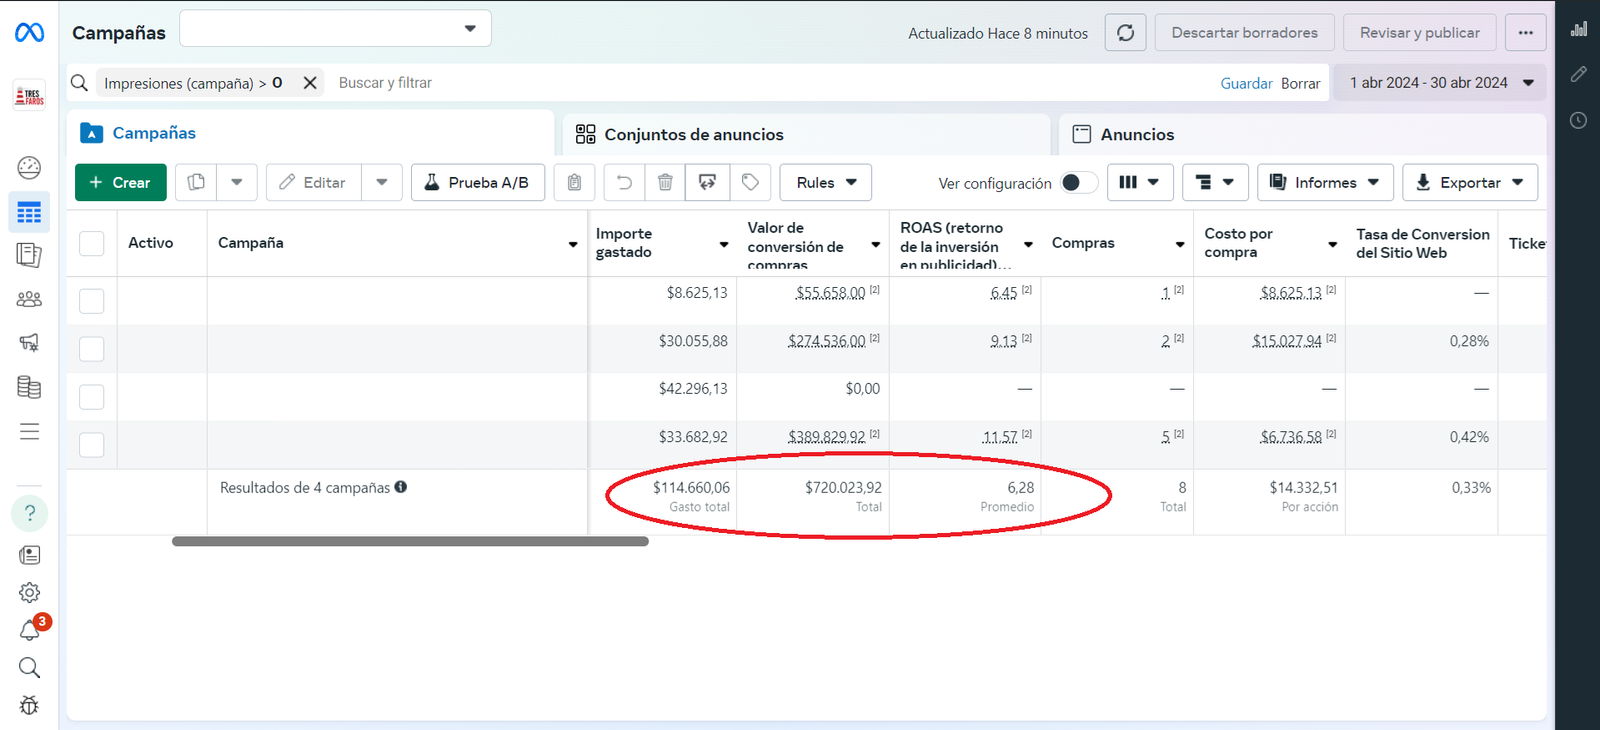This screenshot has width=1600, height=730.
Task: Check the select-all campaigns header checkbox
Action: coord(91,243)
